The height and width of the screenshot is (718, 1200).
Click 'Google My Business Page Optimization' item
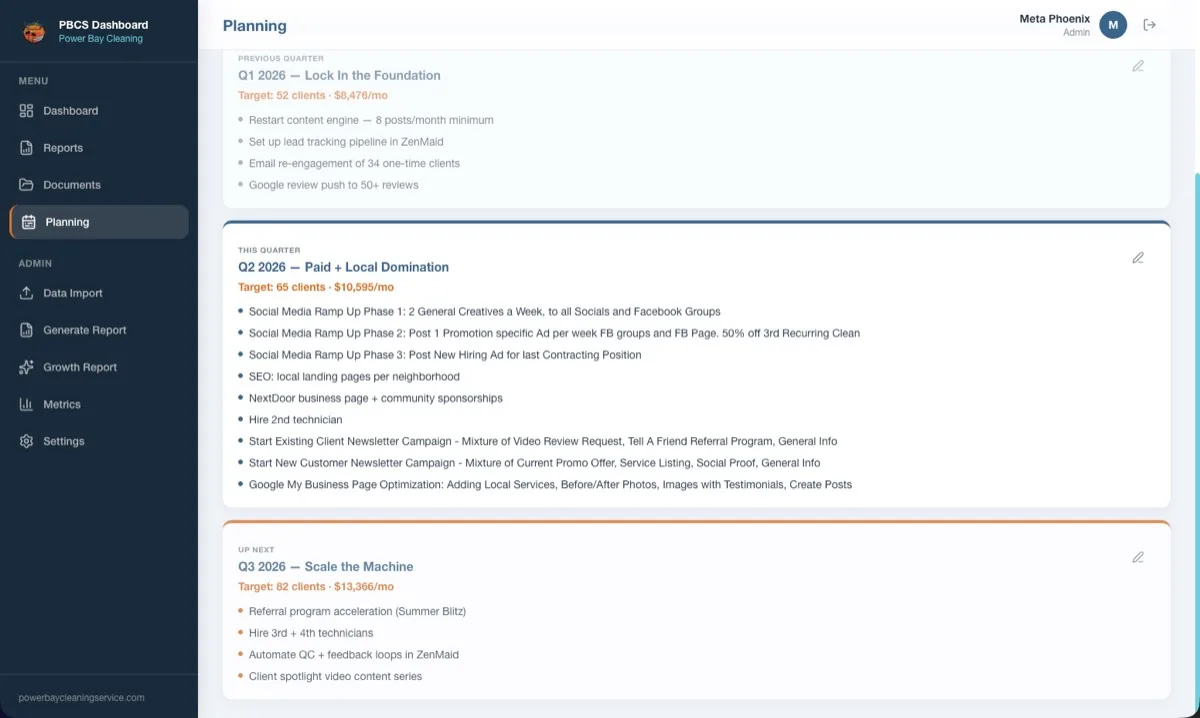pos(550,485)
